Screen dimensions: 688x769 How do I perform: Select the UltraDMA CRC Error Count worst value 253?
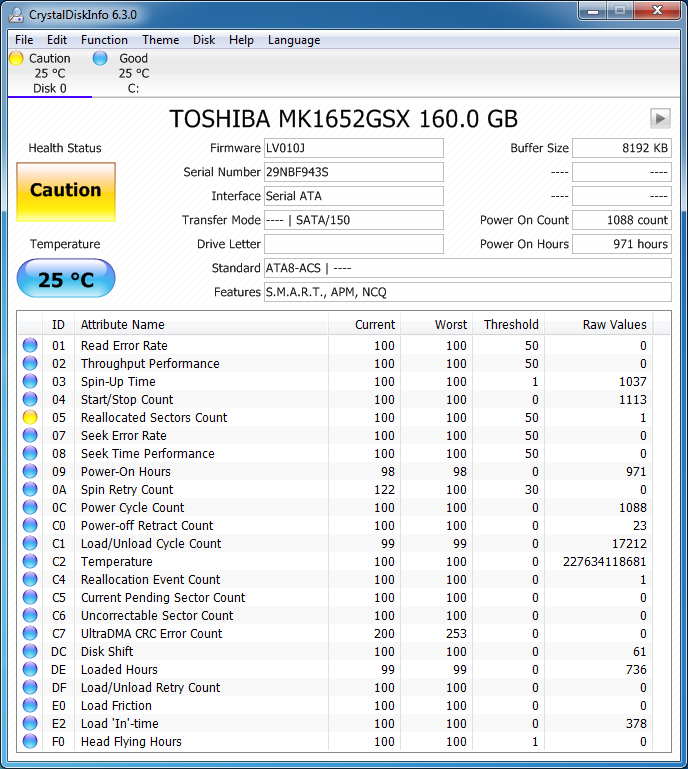coord(457,634)
